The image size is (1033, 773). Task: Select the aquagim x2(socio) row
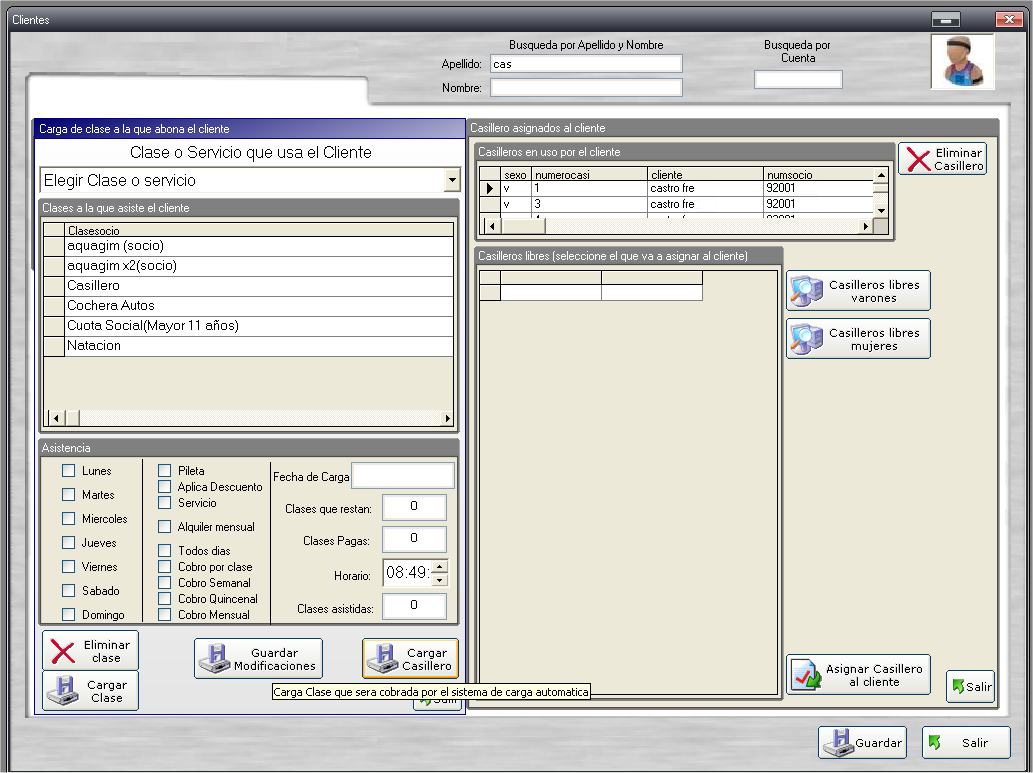coord(248,266)
